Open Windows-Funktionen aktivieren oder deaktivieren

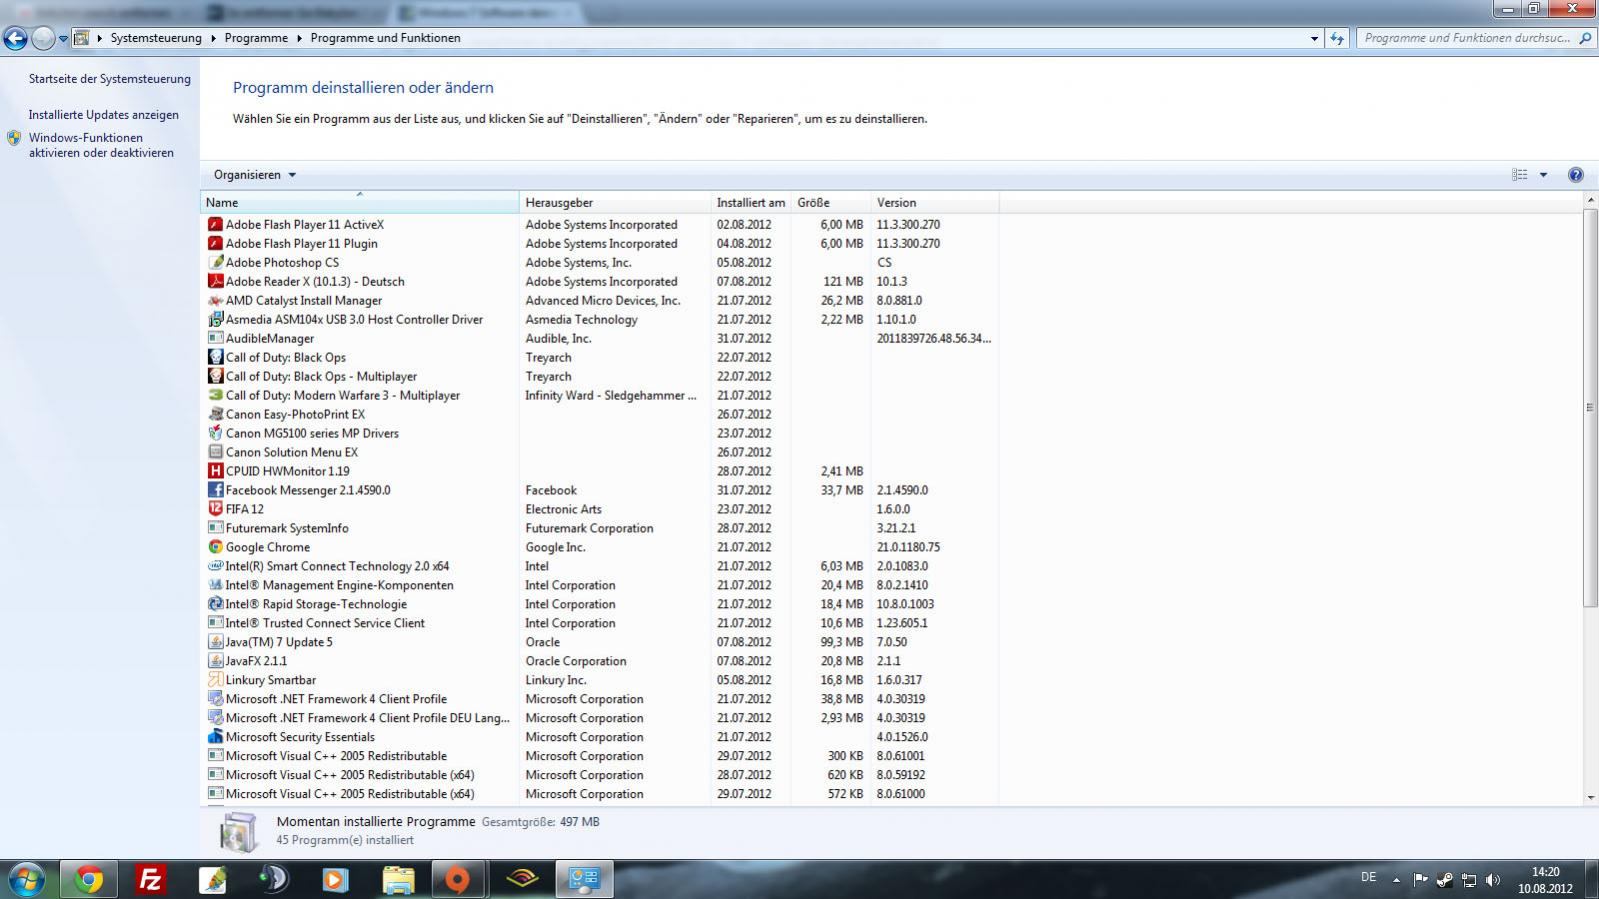pos(101,146)
